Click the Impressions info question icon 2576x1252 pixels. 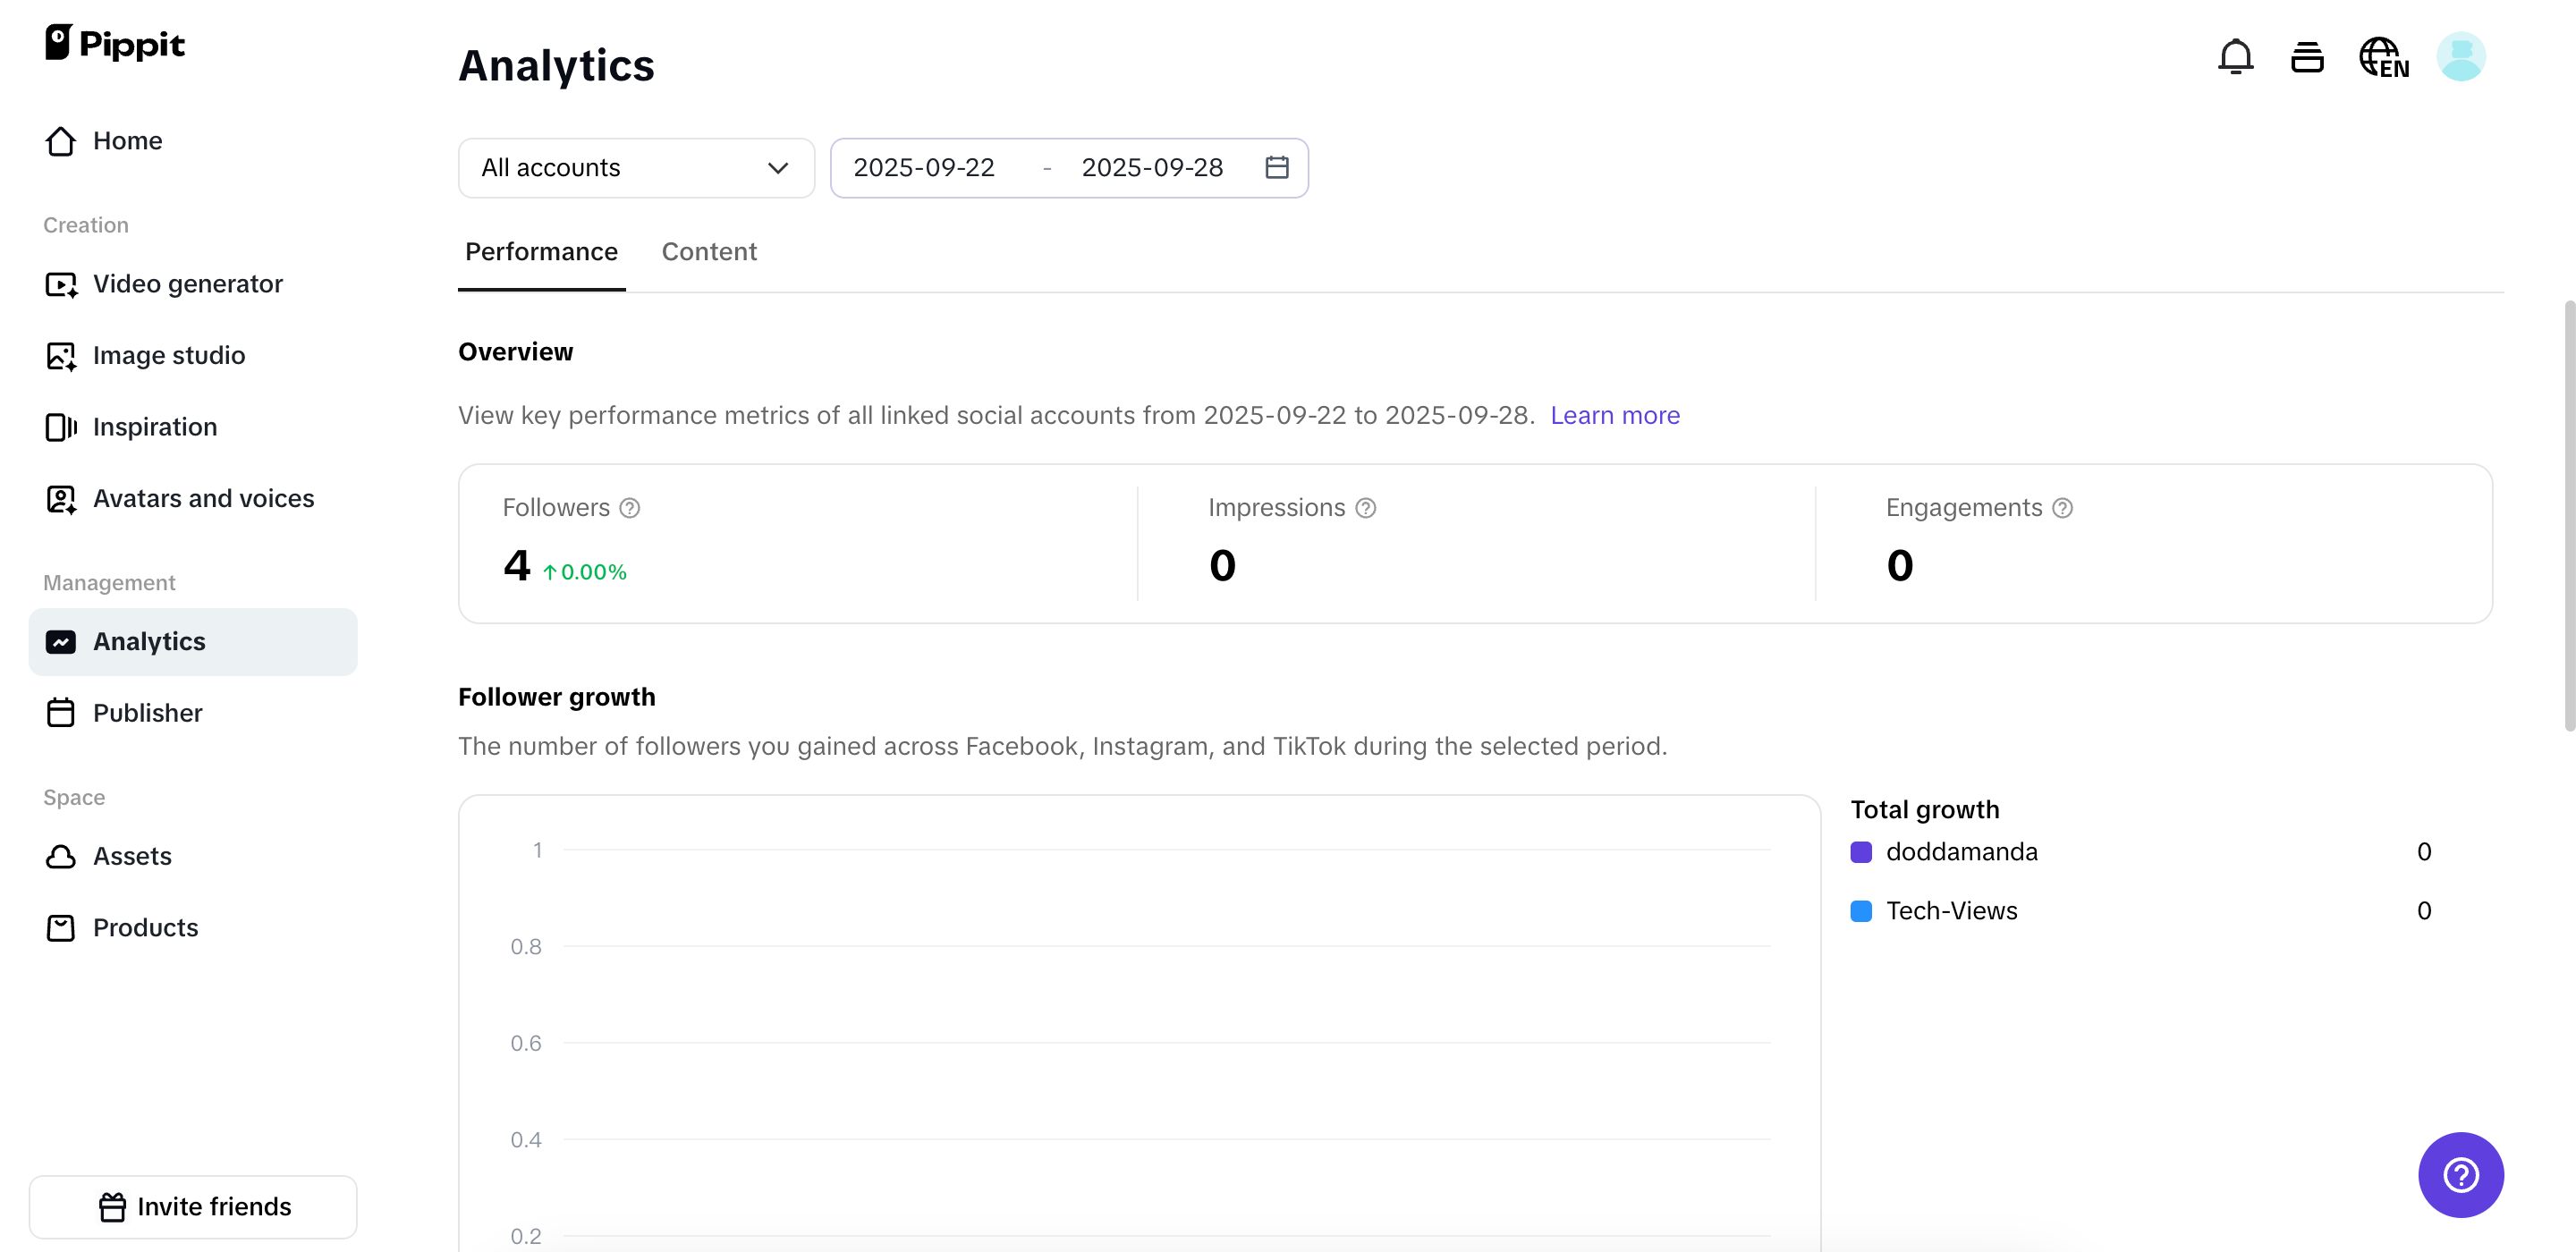[x=1365, y=508]
